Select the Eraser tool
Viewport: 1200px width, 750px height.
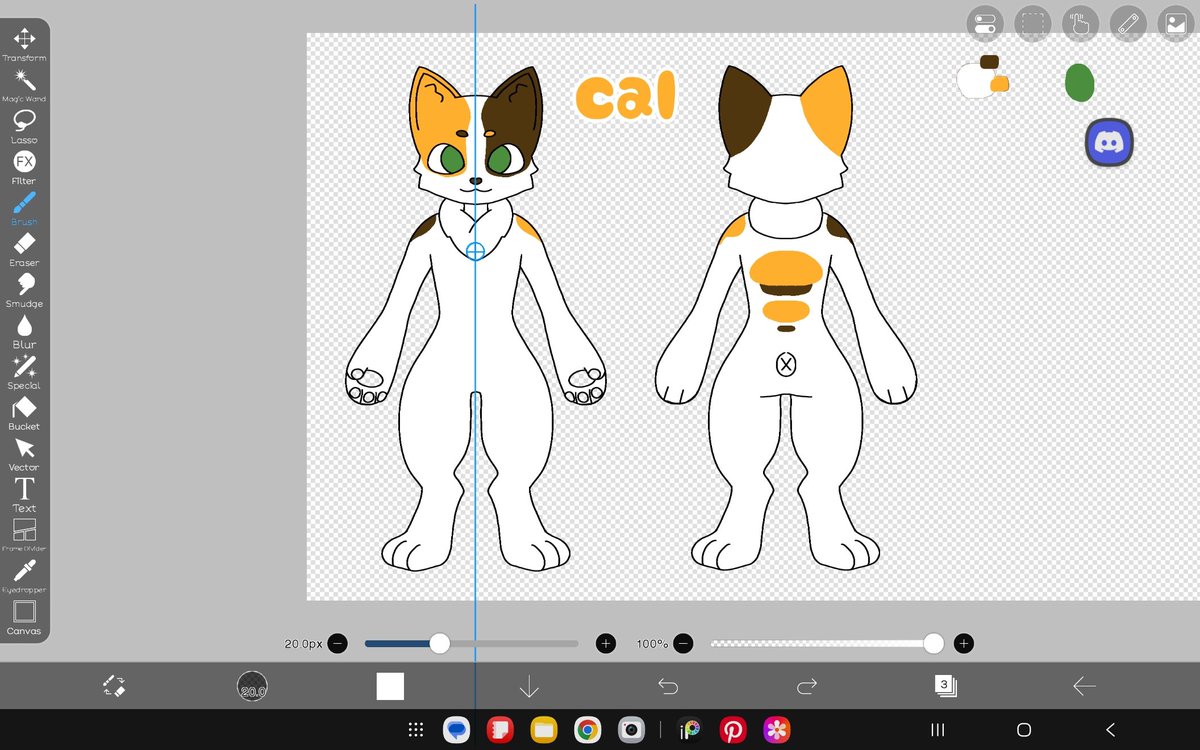pyautogui.click(x=24, y=249)
